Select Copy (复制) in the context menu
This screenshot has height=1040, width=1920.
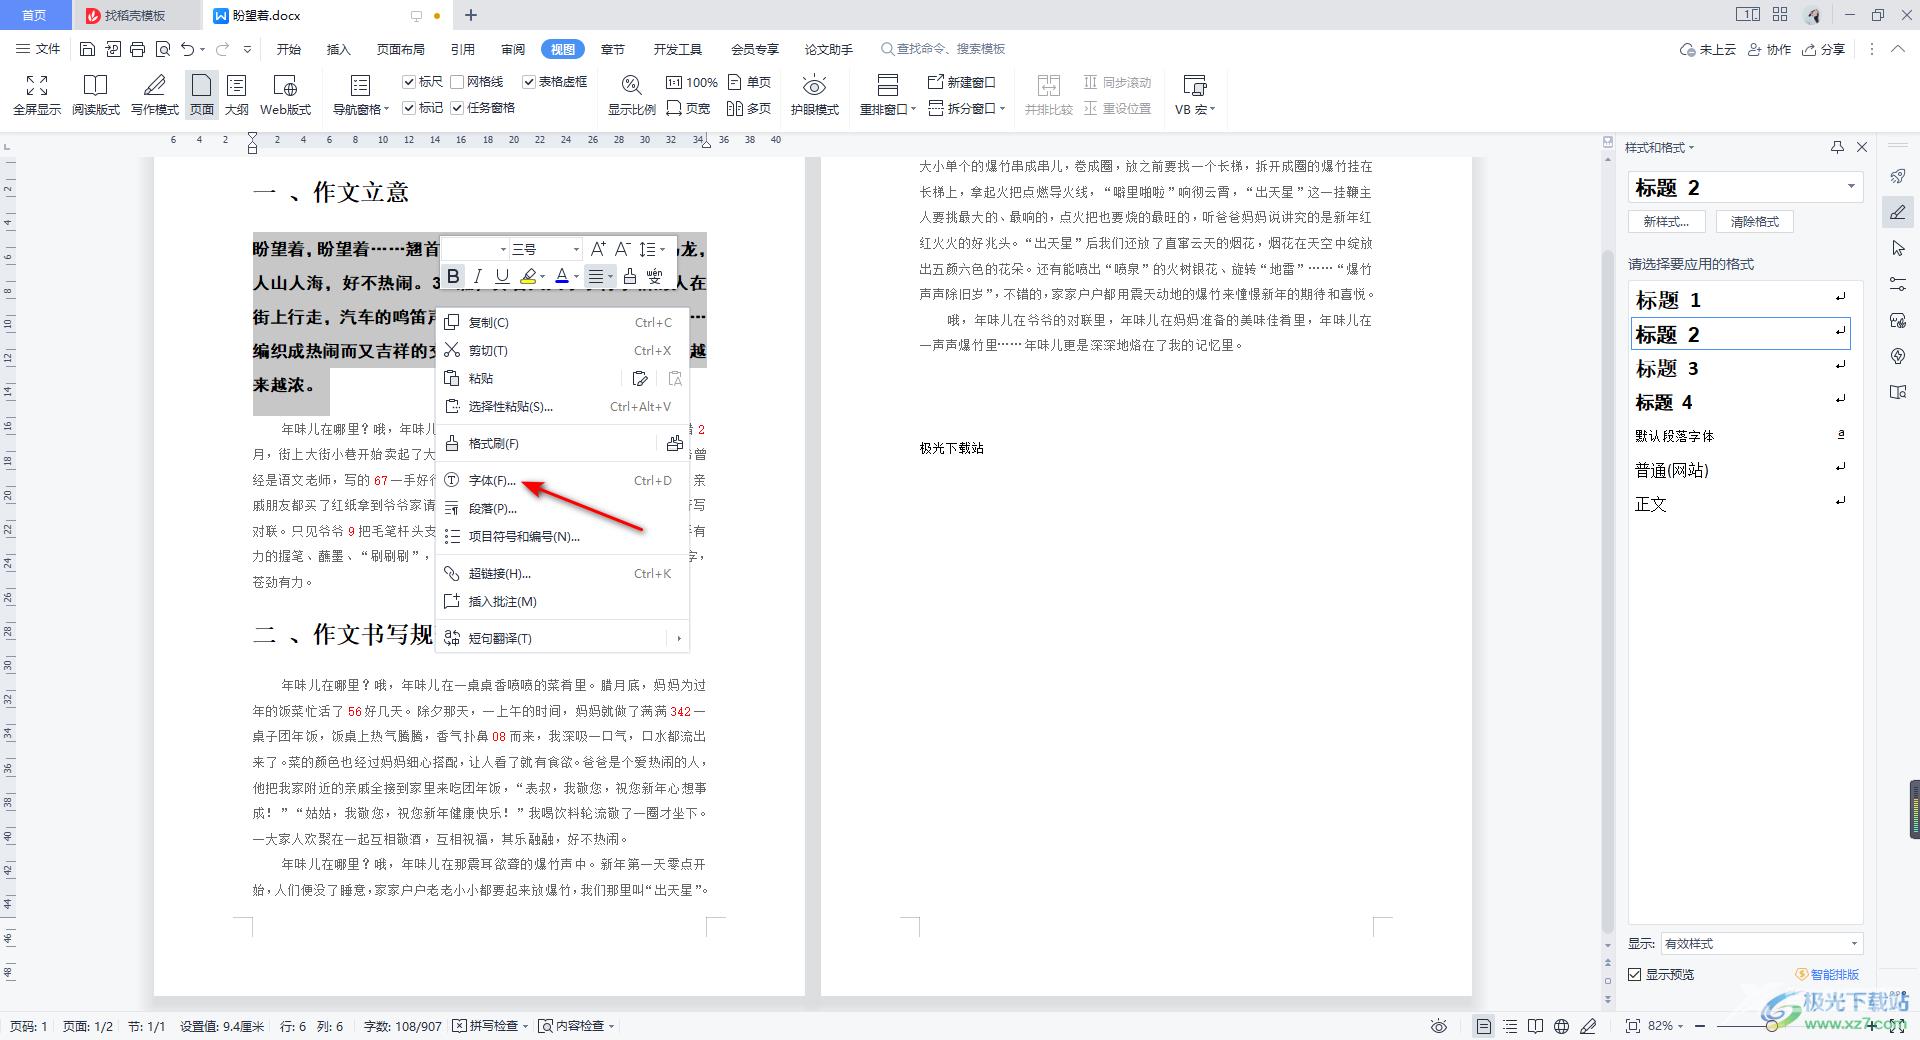pos(562,323)
